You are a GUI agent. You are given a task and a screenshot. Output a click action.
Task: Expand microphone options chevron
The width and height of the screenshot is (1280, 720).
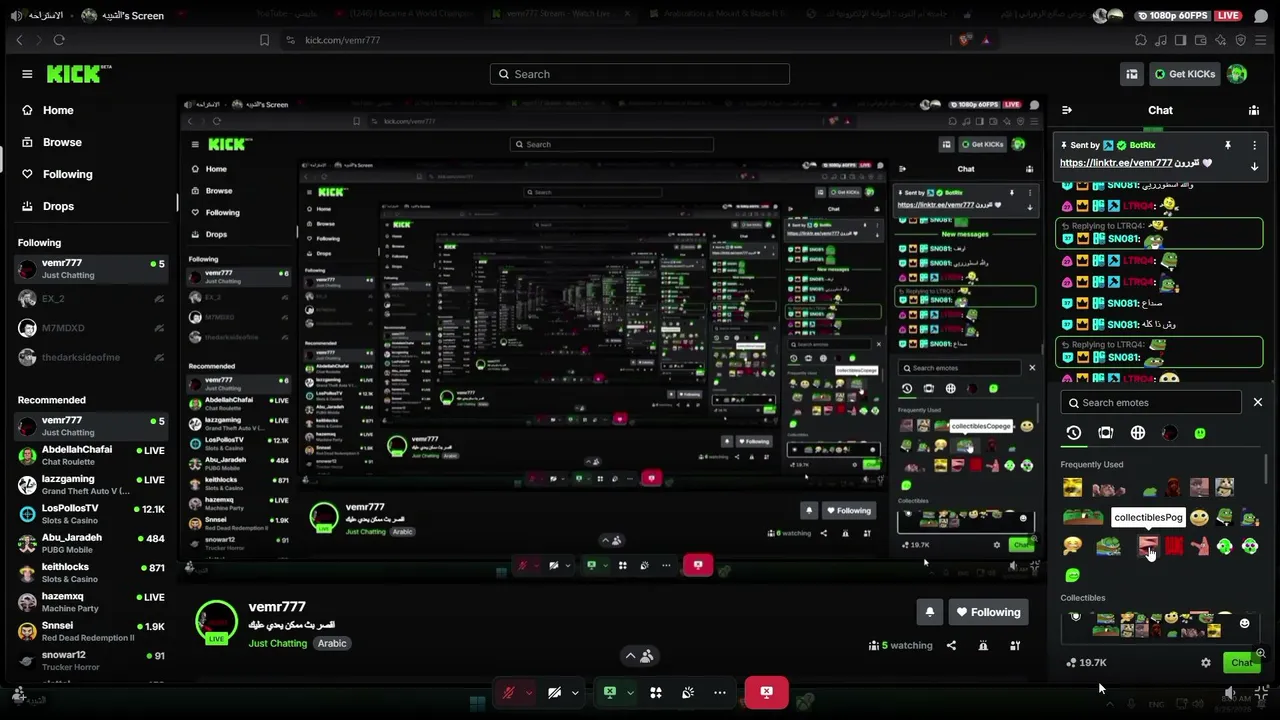coord(528,692)
